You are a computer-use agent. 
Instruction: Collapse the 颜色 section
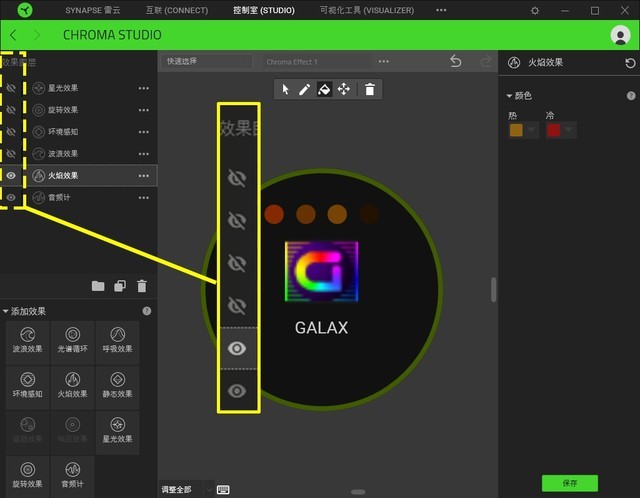[509, 96]
